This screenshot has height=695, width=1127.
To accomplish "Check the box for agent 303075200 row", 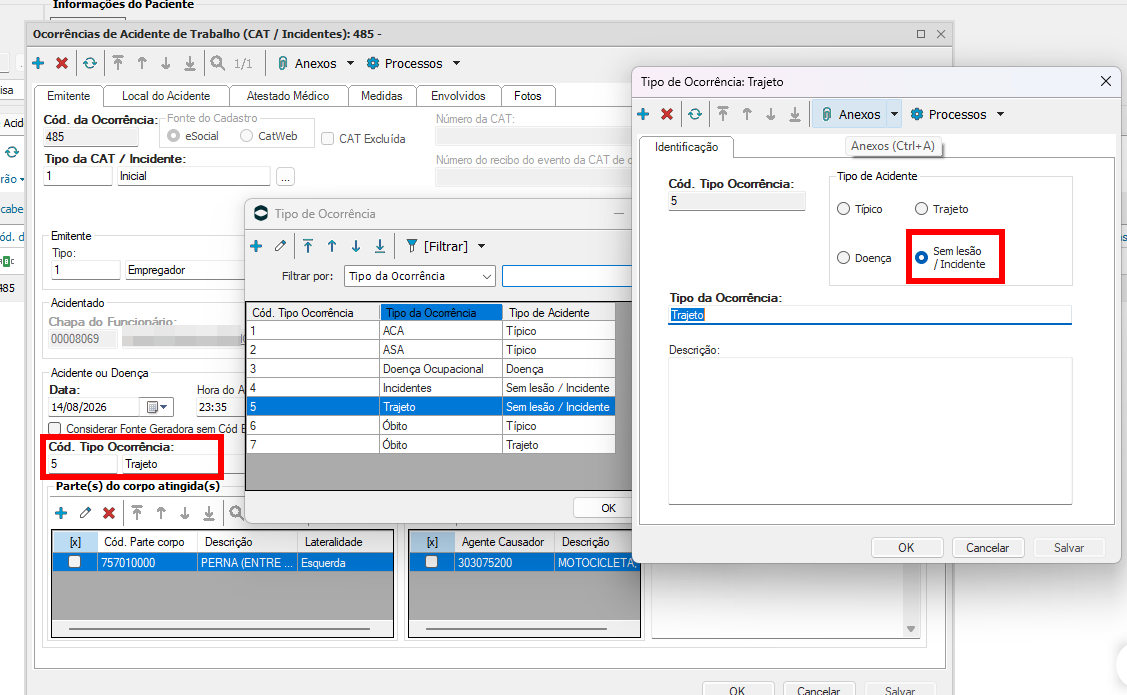I will pyautogui.click(x=431, y=562).
